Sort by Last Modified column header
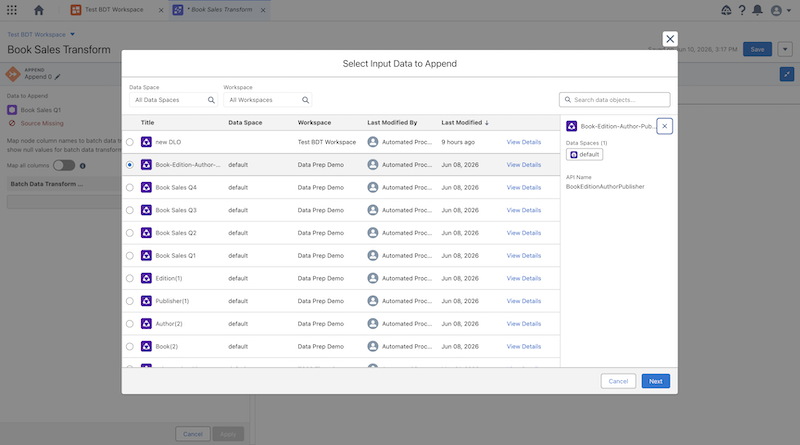Screen dimensions: 800x445 click(x=465, y=122)
